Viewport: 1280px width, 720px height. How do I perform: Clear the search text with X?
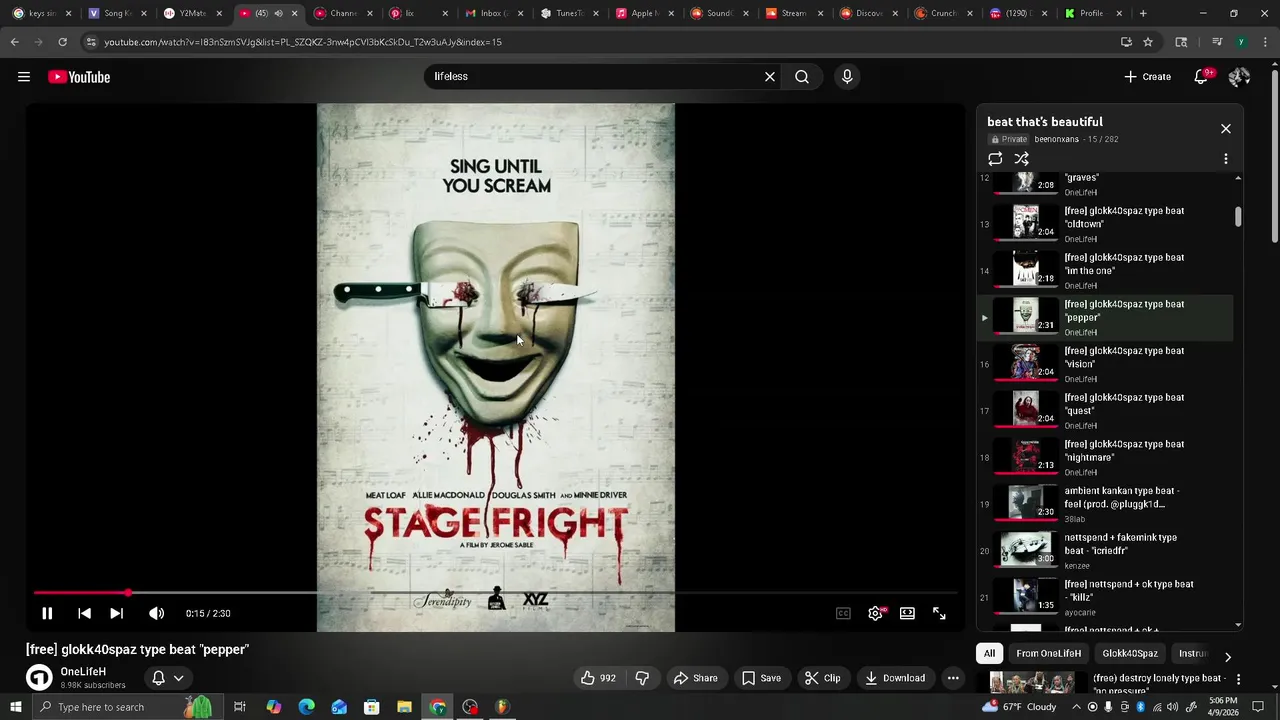pos(770,77)
